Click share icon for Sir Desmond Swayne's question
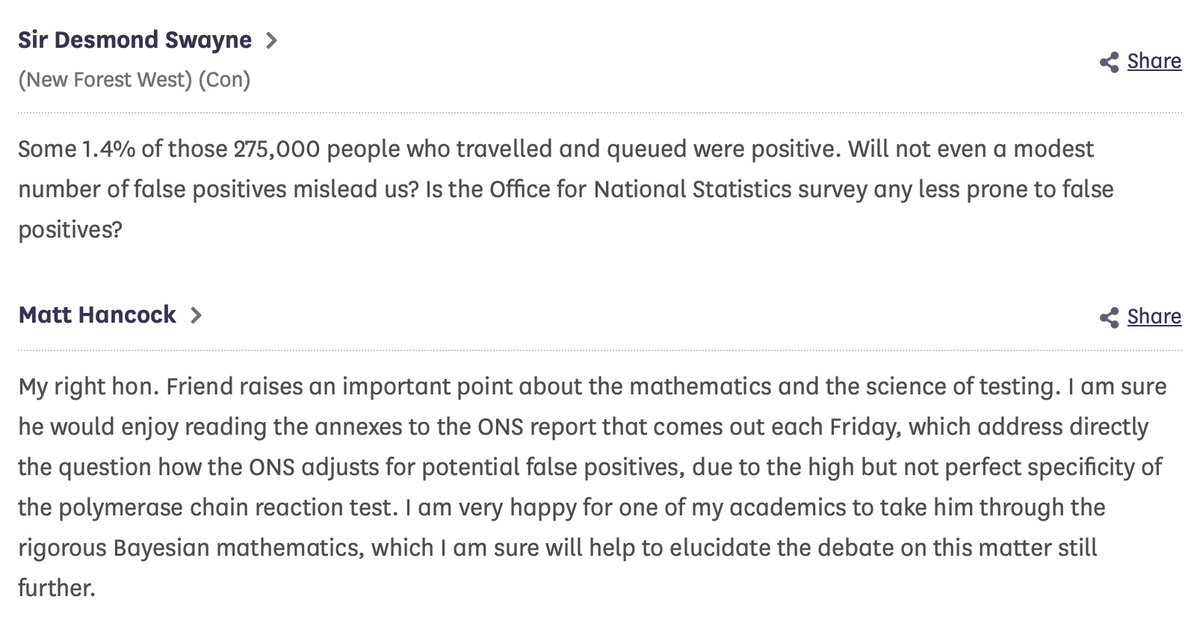 1108,63
